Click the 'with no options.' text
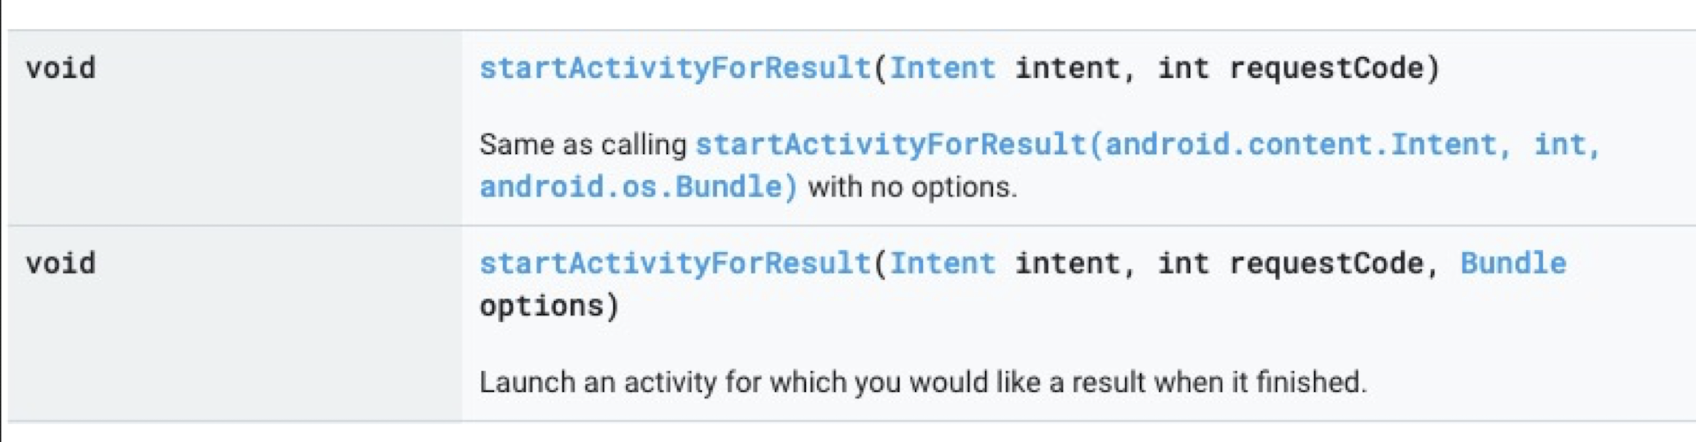 pyautogui.click(x=912, y=187)
